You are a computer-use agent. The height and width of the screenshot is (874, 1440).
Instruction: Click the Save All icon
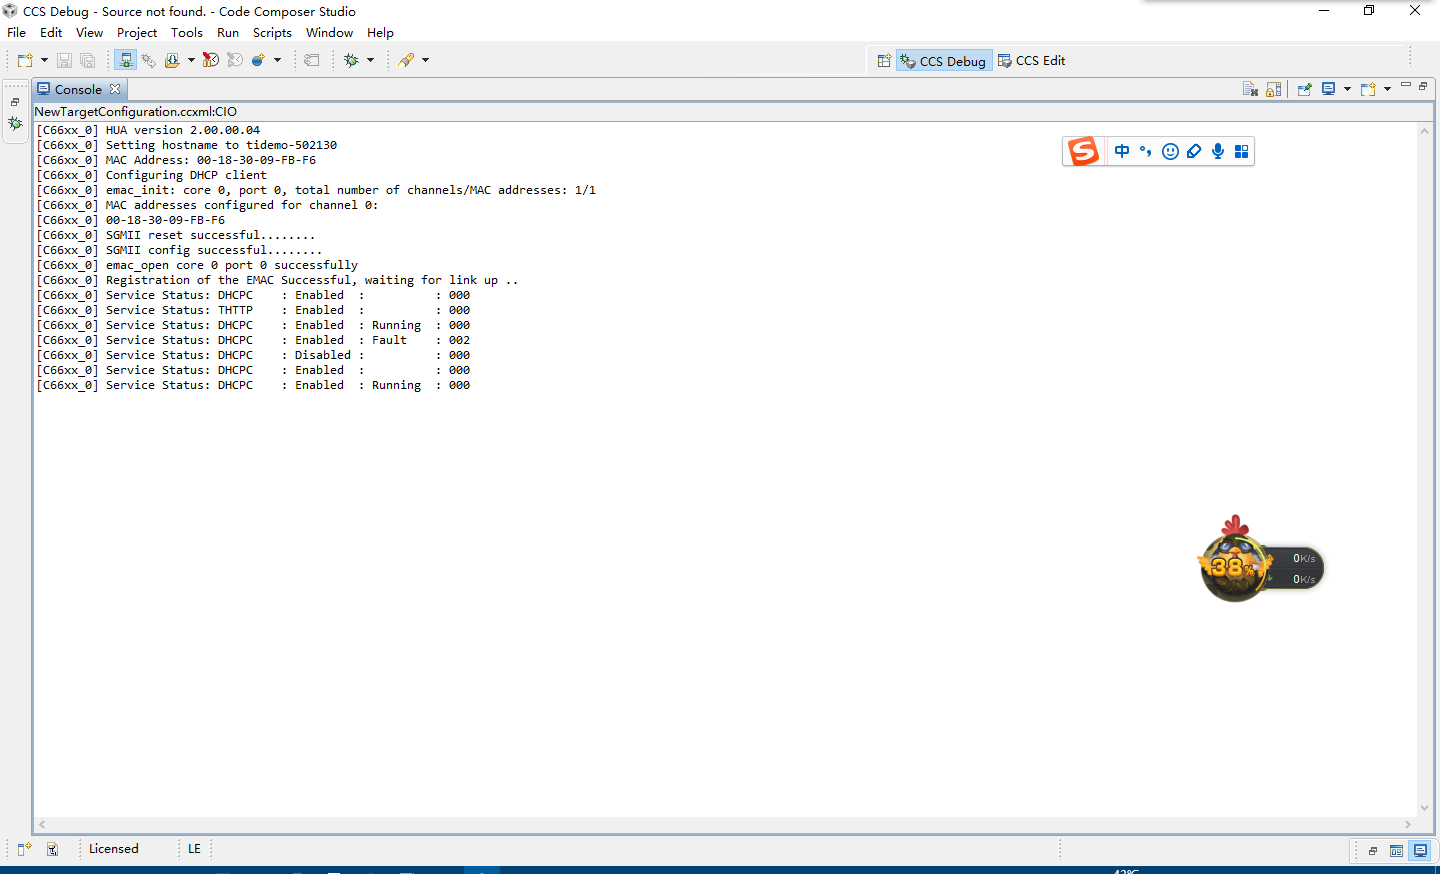(88, 60)
